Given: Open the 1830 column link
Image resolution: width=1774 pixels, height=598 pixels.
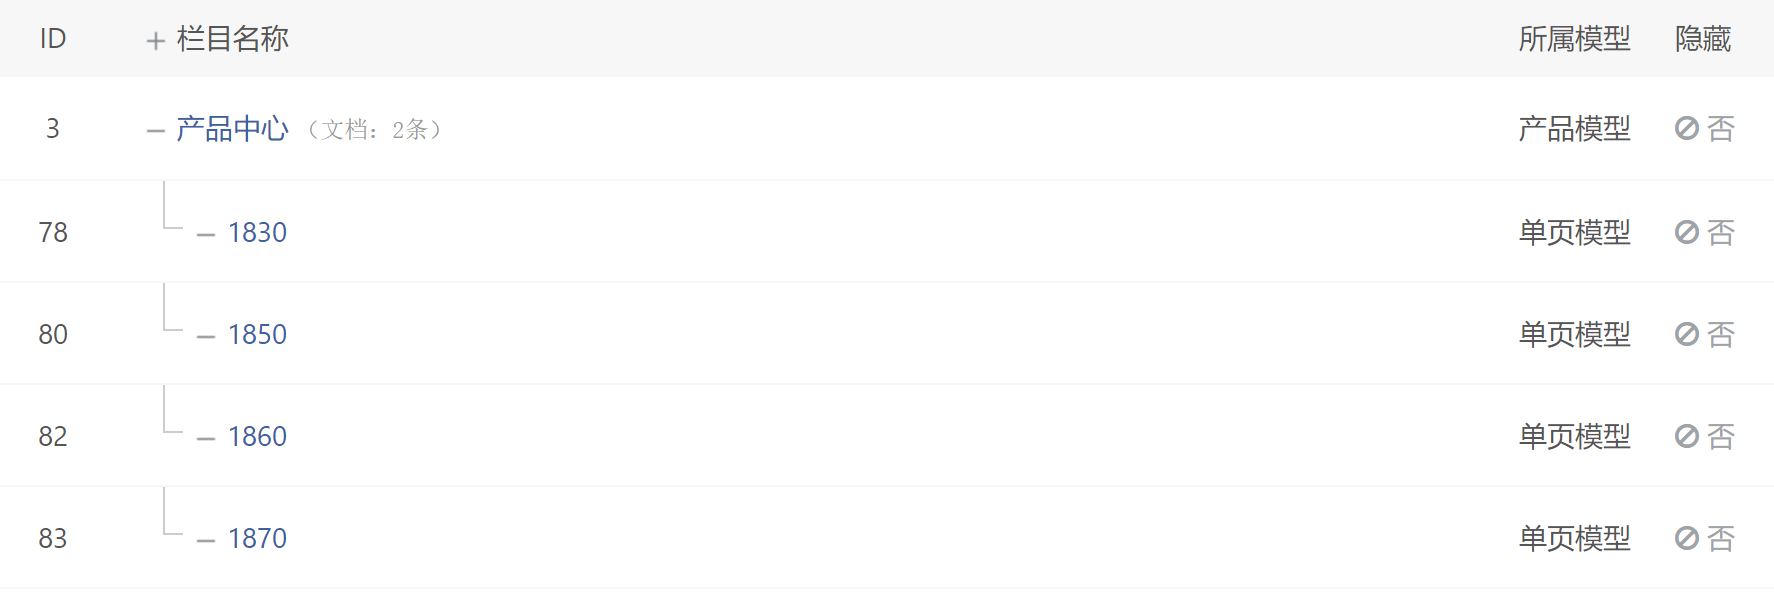Looking at the screenshot, I should coord(257,232).
